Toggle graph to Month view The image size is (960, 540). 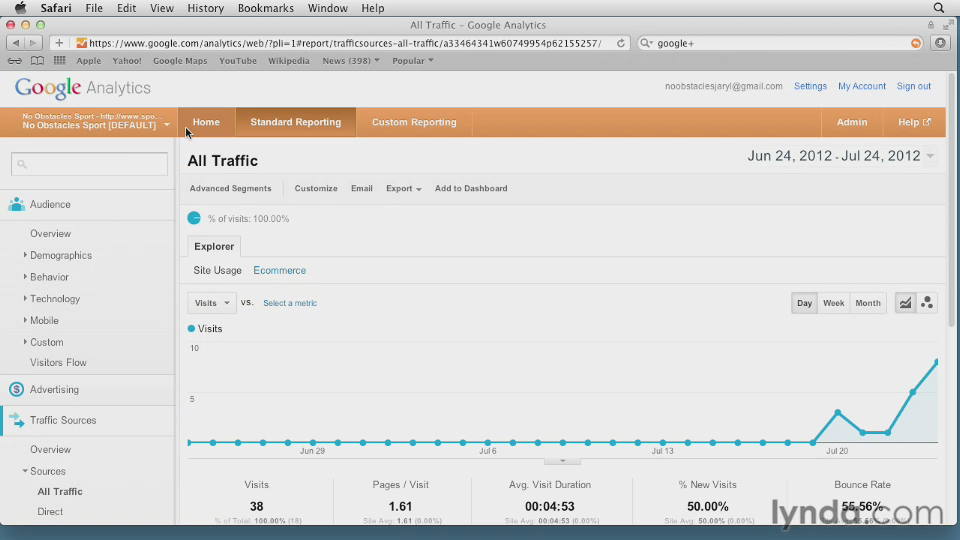(x=868, y=303)
